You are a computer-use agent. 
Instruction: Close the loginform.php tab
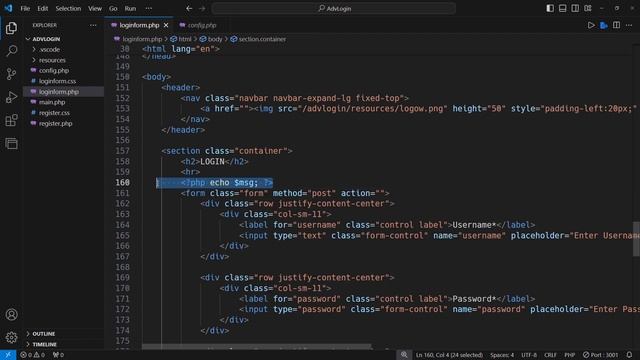click(166, 25)
